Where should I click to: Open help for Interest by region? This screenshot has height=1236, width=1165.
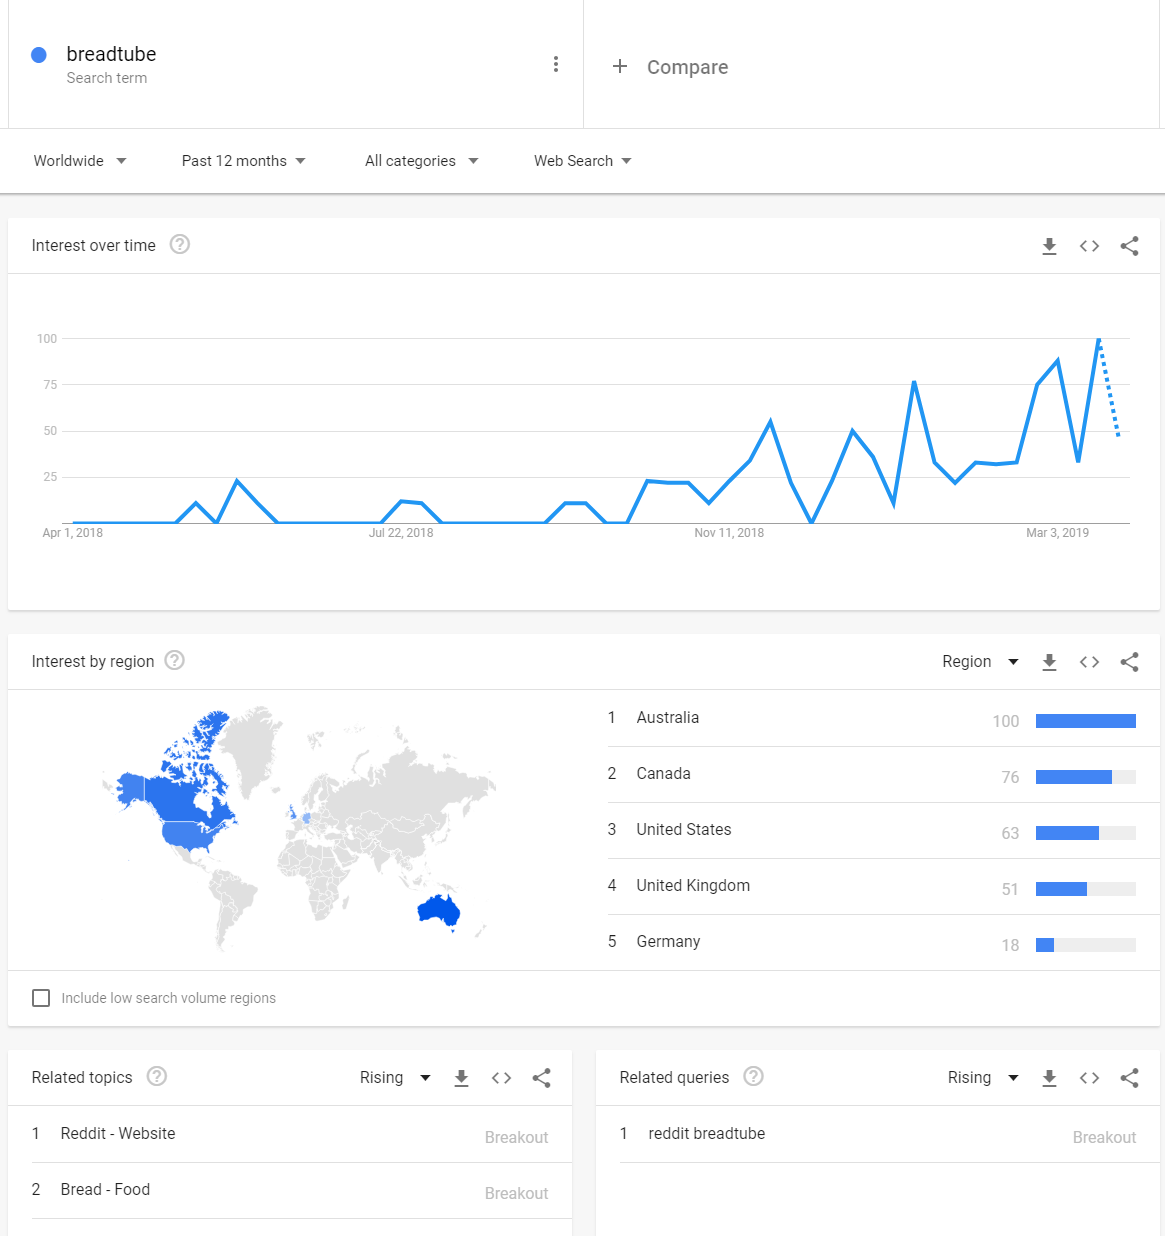pyautogui.click(x=175, y=661)
